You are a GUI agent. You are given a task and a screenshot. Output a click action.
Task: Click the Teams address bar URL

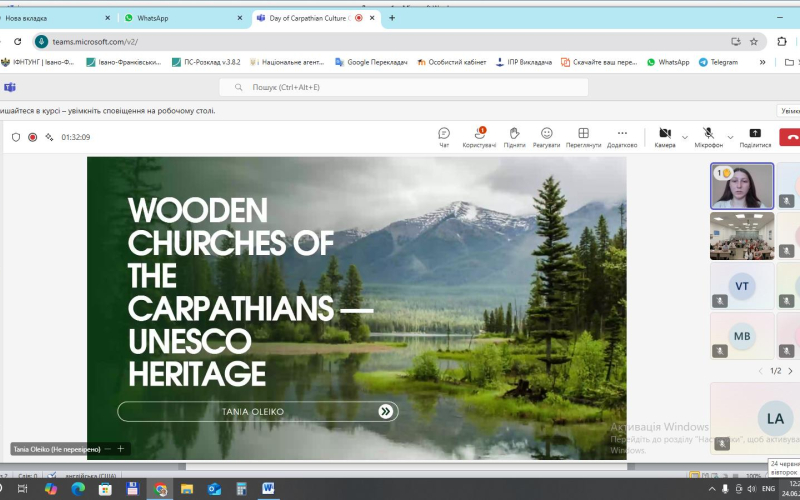95,42
